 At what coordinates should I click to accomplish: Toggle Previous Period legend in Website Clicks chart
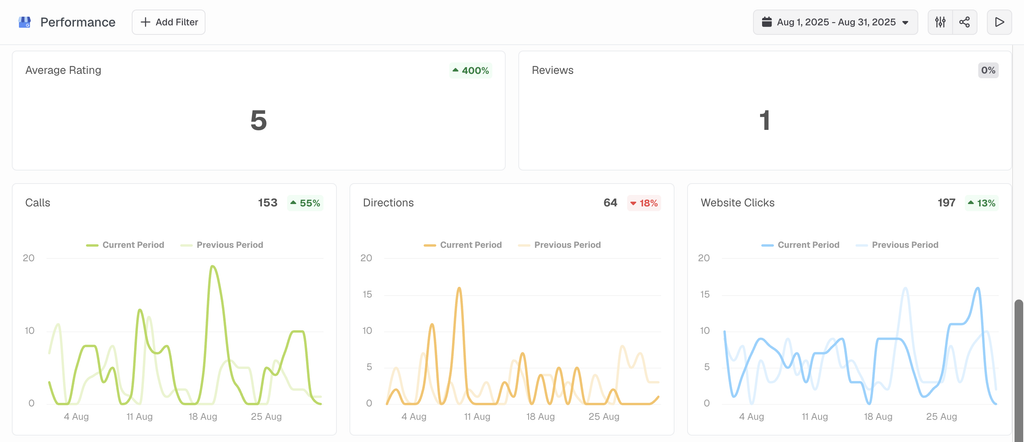(896, 245)
